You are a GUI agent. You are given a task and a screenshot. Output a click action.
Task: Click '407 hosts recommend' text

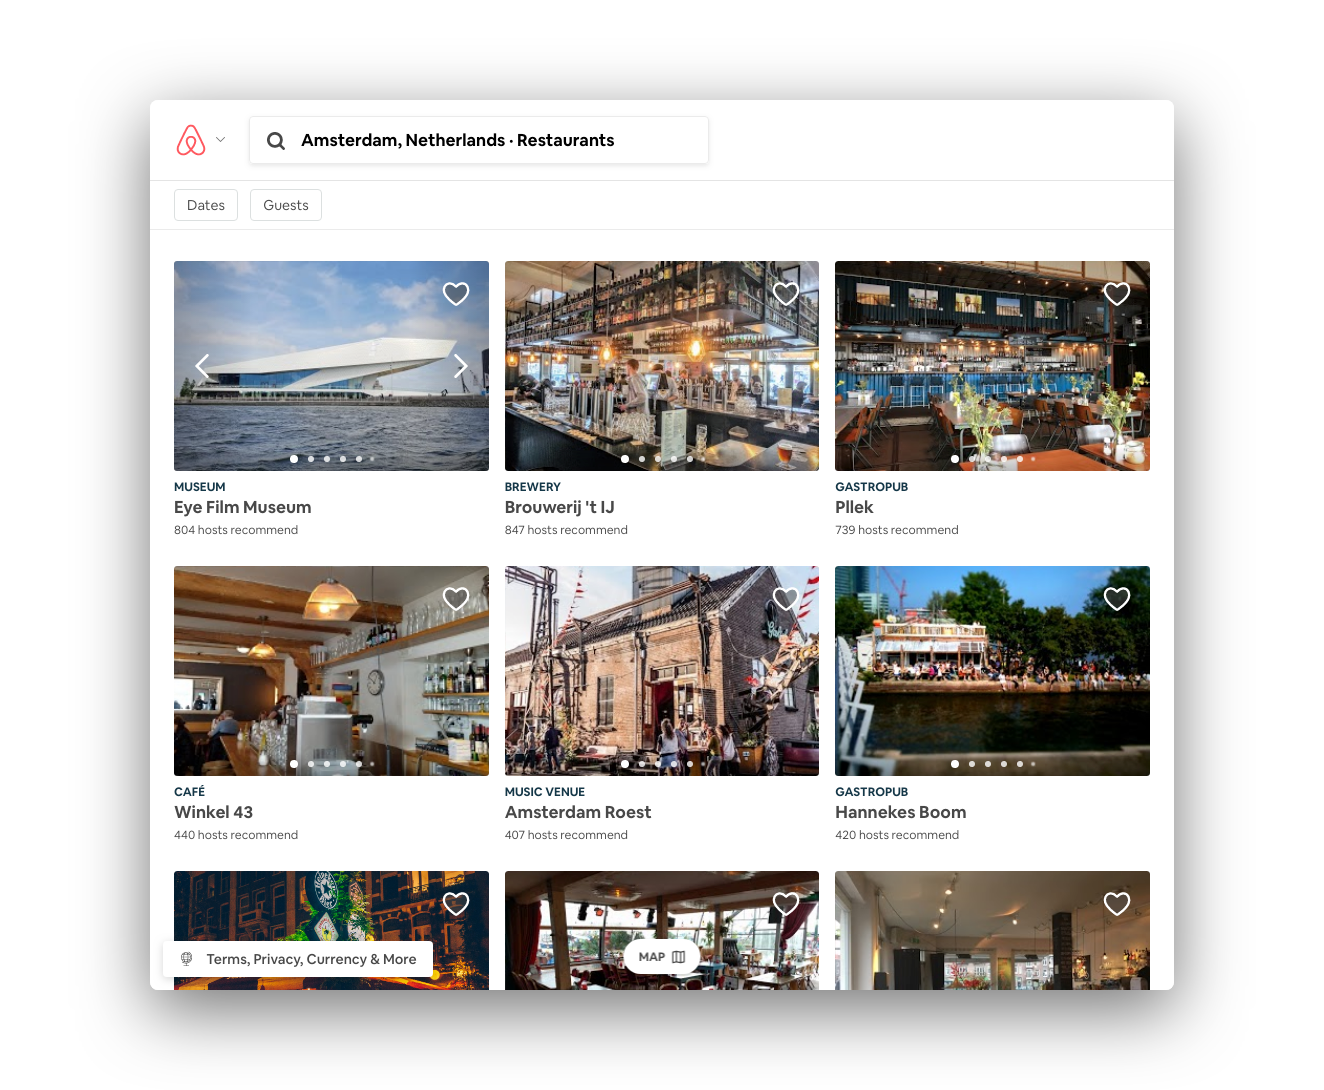click(x=566, y=835)
